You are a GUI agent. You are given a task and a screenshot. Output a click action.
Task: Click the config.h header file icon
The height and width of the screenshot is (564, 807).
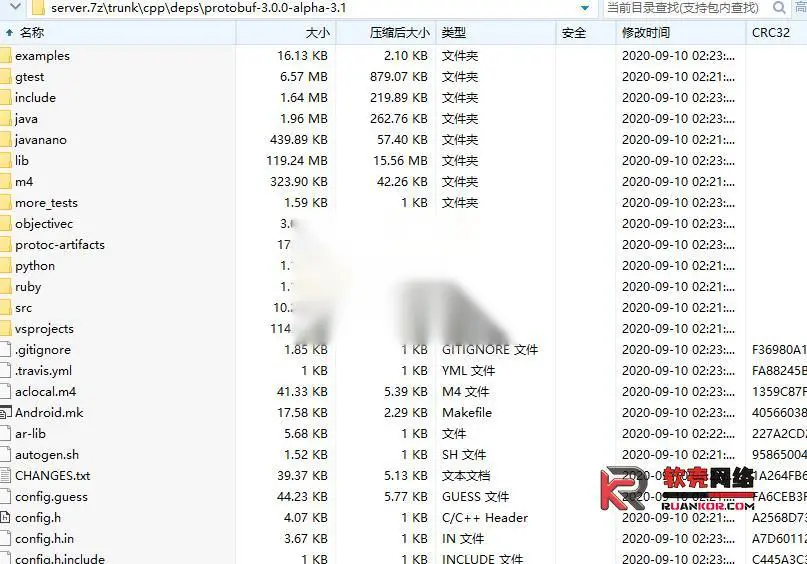pos(5,518)
